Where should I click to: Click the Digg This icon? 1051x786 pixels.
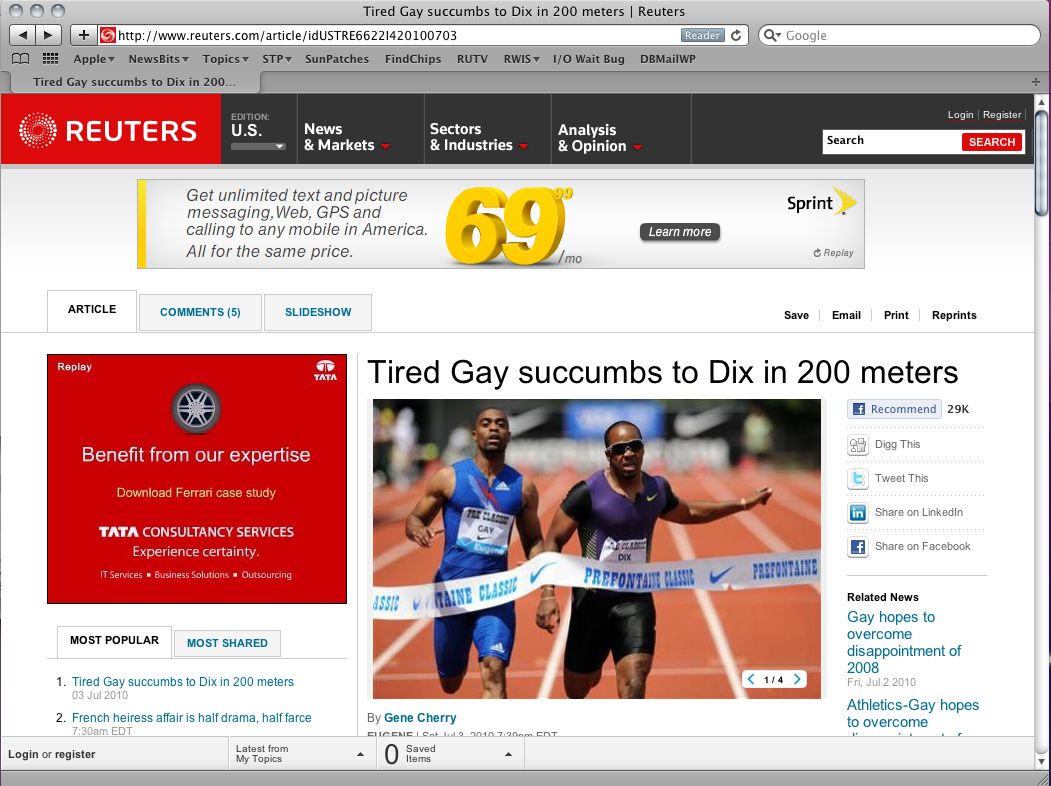(857, 445)
